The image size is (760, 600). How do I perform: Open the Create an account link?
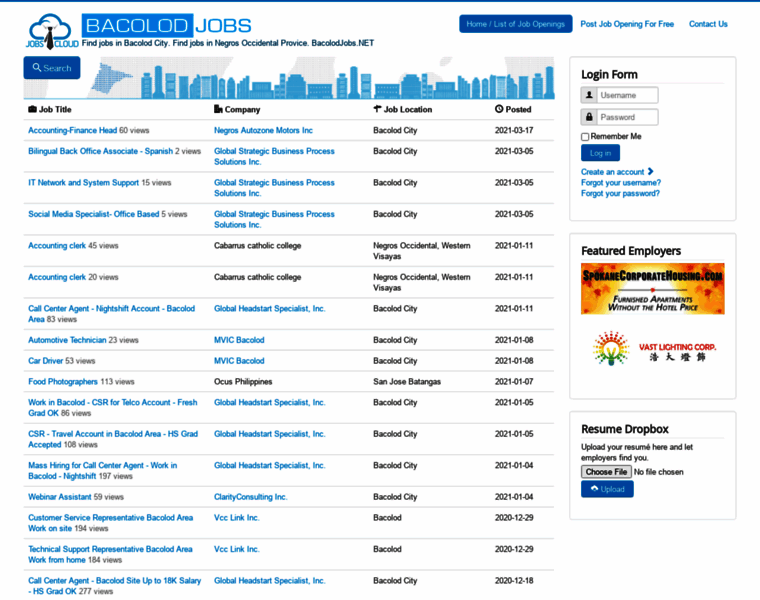(x=613, y=172)
